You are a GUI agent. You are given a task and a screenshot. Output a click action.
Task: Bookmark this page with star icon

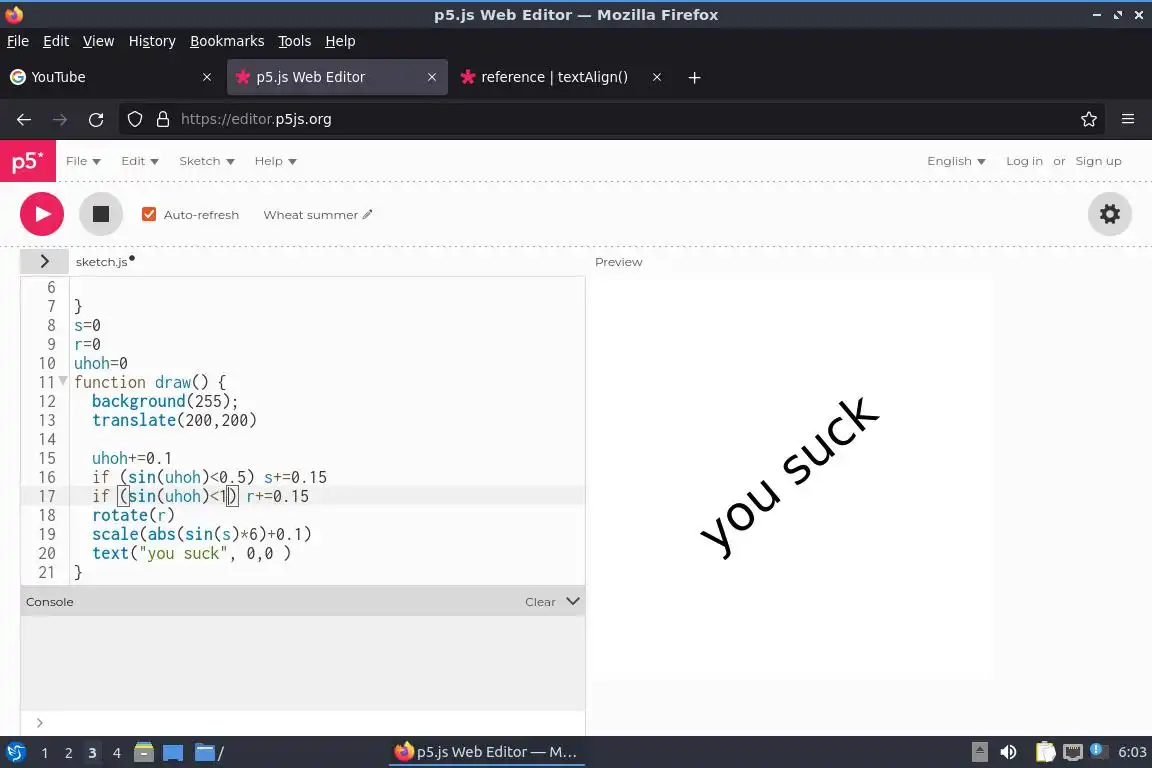coord(1089,119)
